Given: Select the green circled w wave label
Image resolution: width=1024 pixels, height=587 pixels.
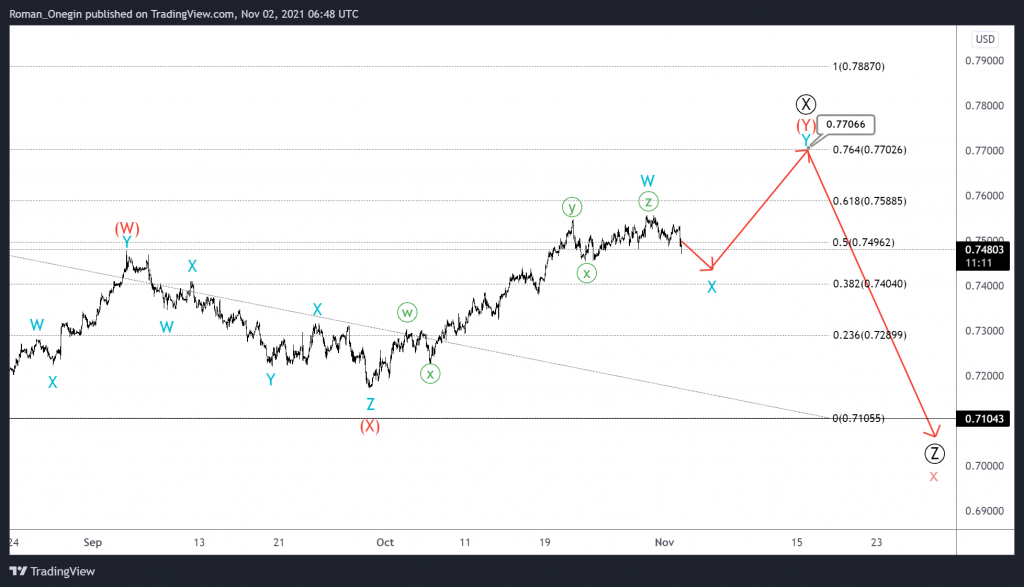Looking at the screenshot, I should pyautogui.click(x=407, y=311).
